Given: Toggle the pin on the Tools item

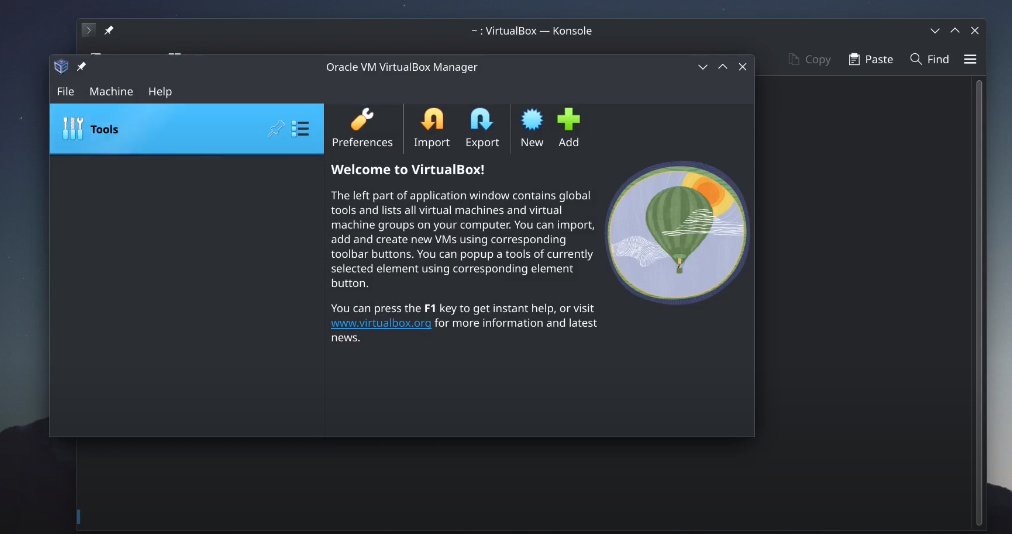Looking at the screenshot, I should tap(276, 129).
